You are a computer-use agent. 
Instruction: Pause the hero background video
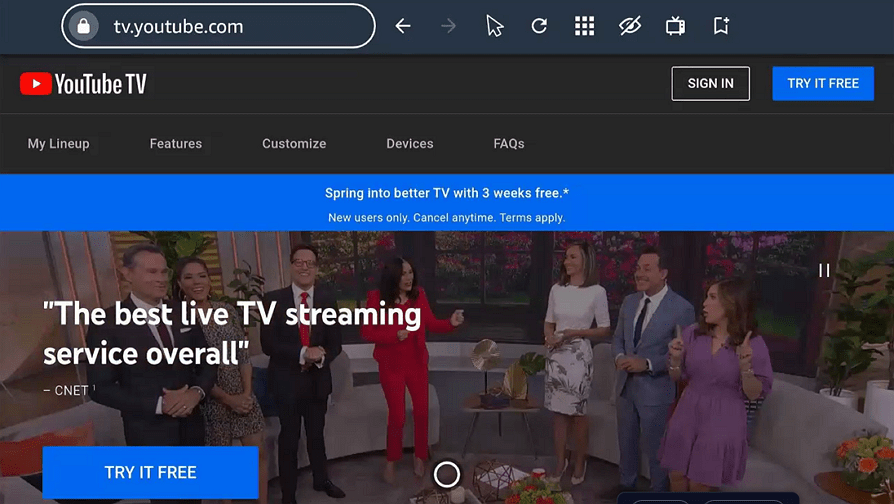824,270
